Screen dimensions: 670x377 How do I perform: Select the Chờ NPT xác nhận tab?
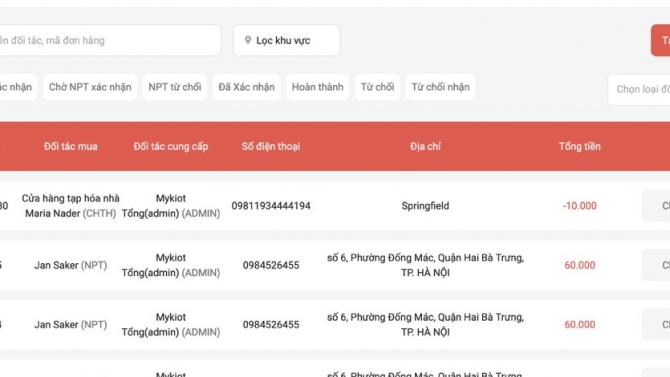90,87
